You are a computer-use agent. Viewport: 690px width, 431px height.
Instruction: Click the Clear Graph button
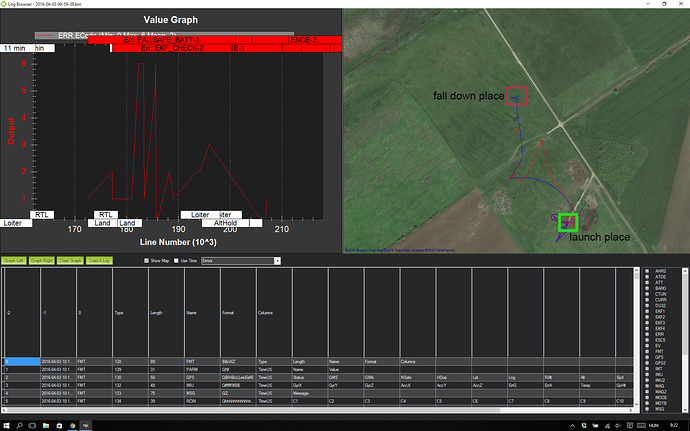click(x=70, y=261)
